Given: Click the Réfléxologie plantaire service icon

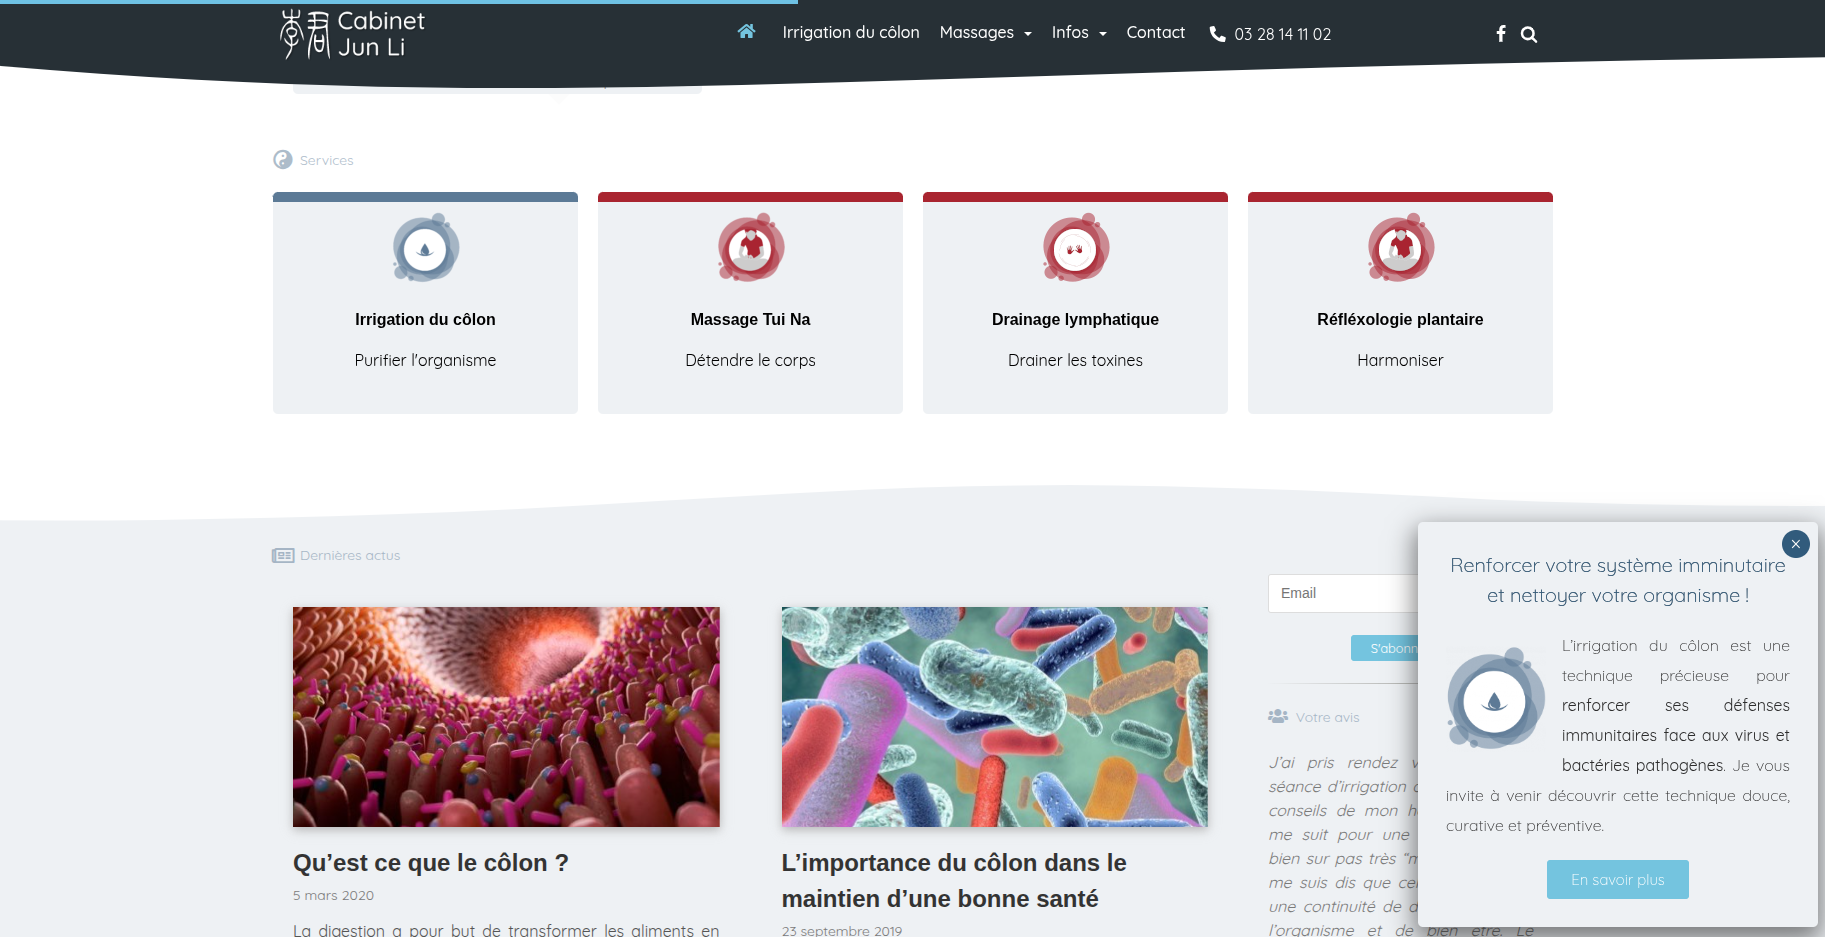Looking at the screenshot, I should pos(1400,249).
